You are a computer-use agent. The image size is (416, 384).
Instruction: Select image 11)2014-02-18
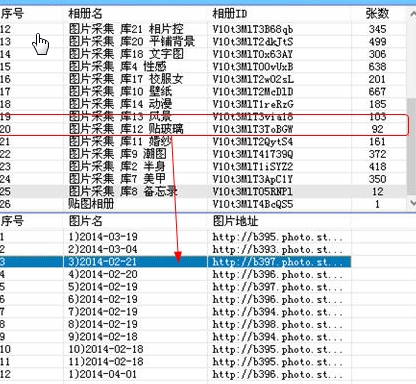[106, 362]
